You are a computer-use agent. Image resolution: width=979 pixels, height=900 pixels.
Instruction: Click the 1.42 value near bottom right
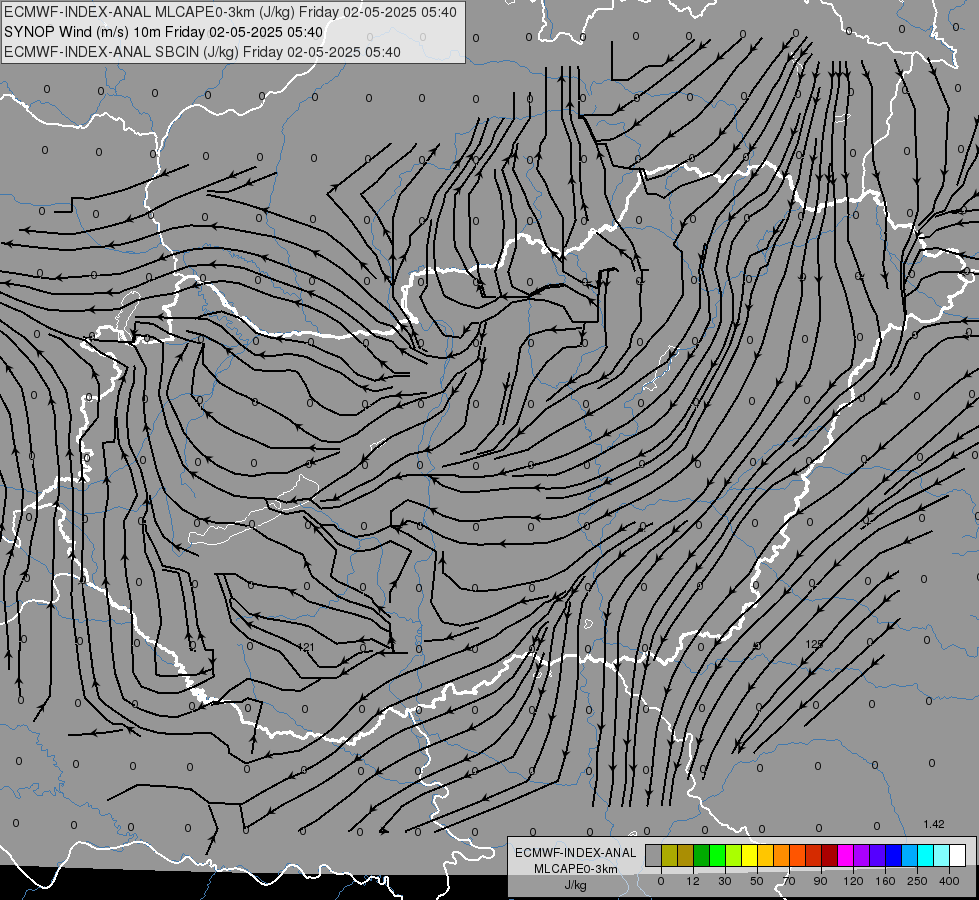point(934,824)
